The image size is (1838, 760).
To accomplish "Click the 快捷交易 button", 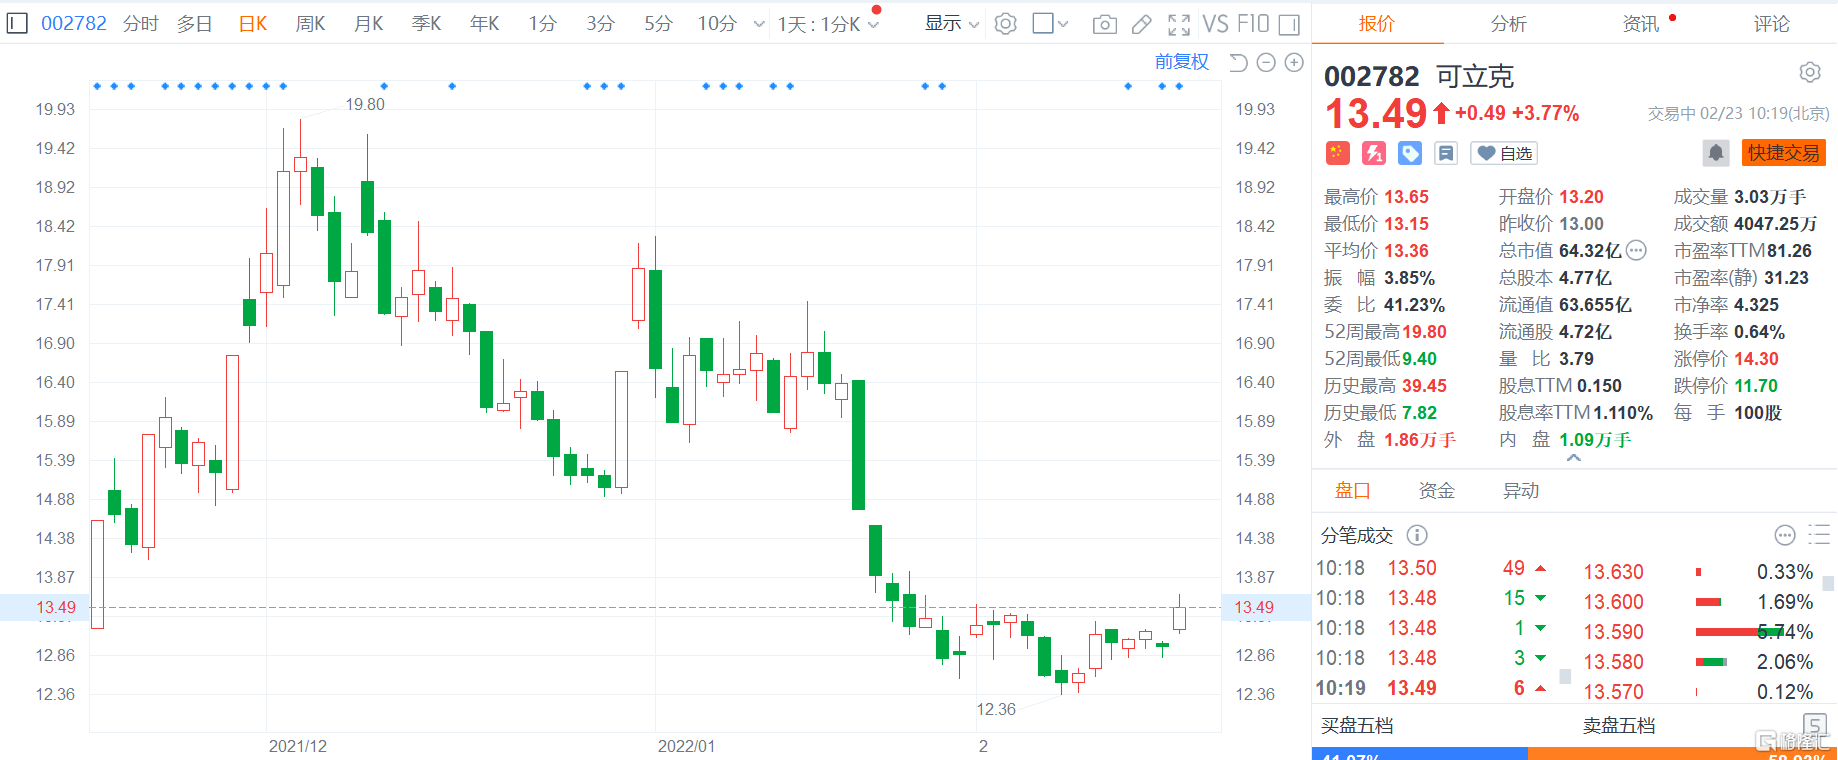I will click(x=1784, y=153).
